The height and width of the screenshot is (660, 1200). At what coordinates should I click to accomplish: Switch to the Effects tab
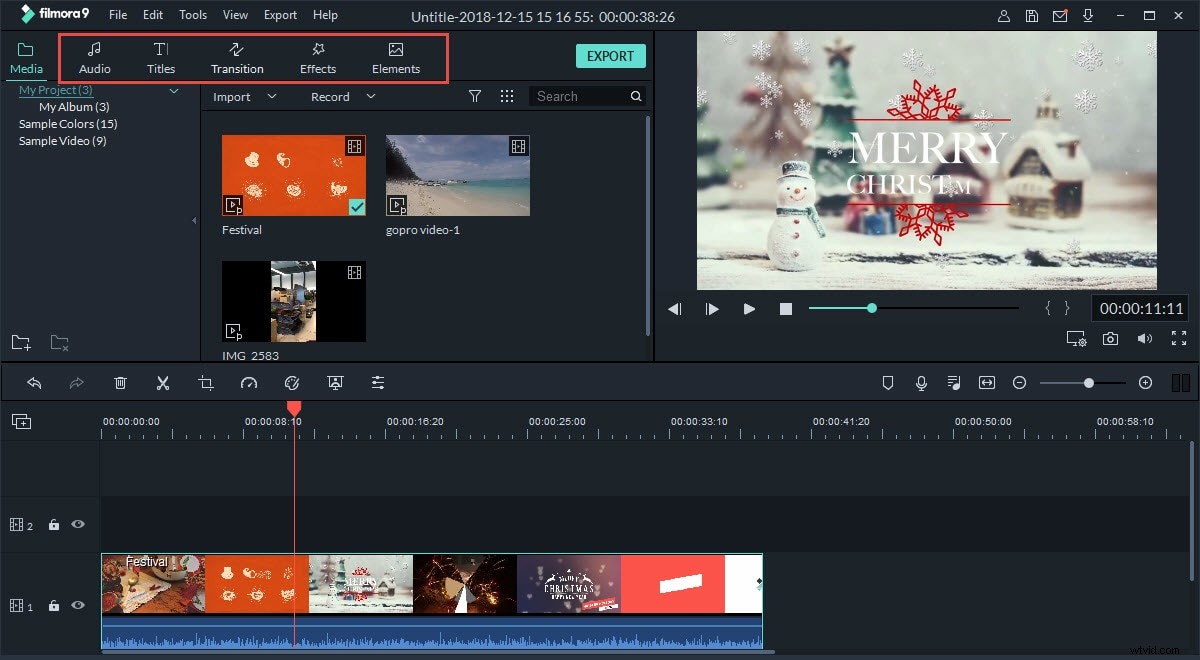[317, 57]
